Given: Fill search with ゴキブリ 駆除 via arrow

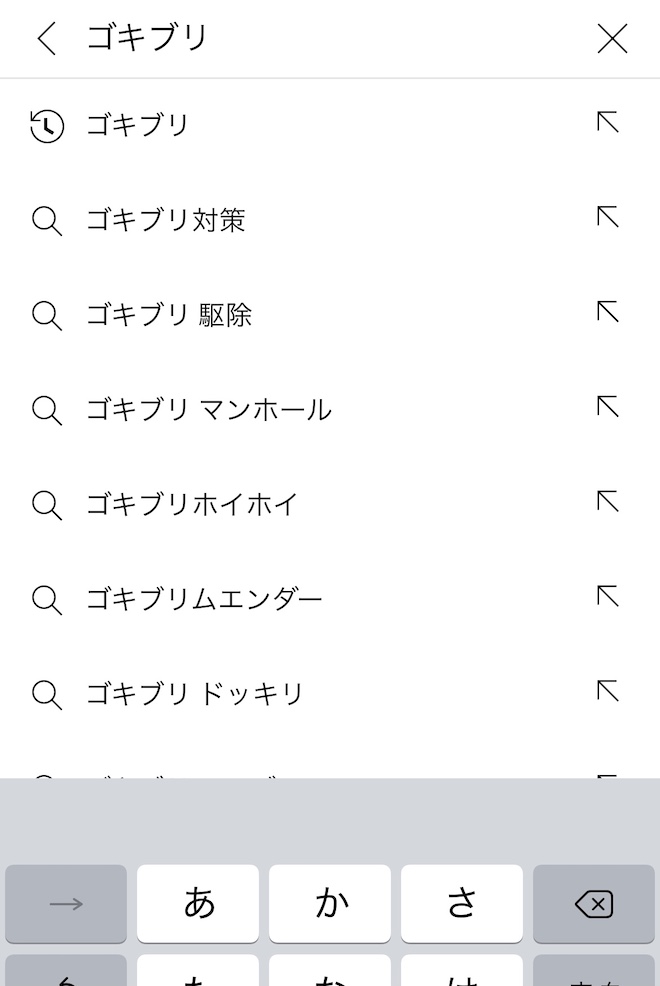Looking at the screenshot, I should point(608,312).
